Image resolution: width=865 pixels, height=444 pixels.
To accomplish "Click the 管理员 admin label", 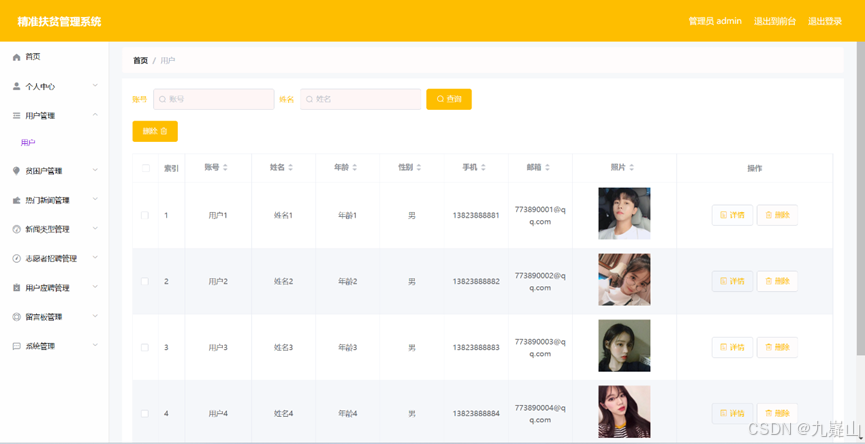I will 715,21.
